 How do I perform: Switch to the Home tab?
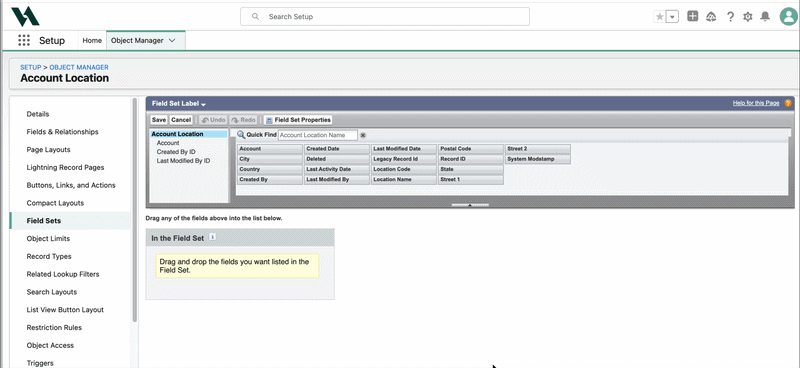coord(92,40)
